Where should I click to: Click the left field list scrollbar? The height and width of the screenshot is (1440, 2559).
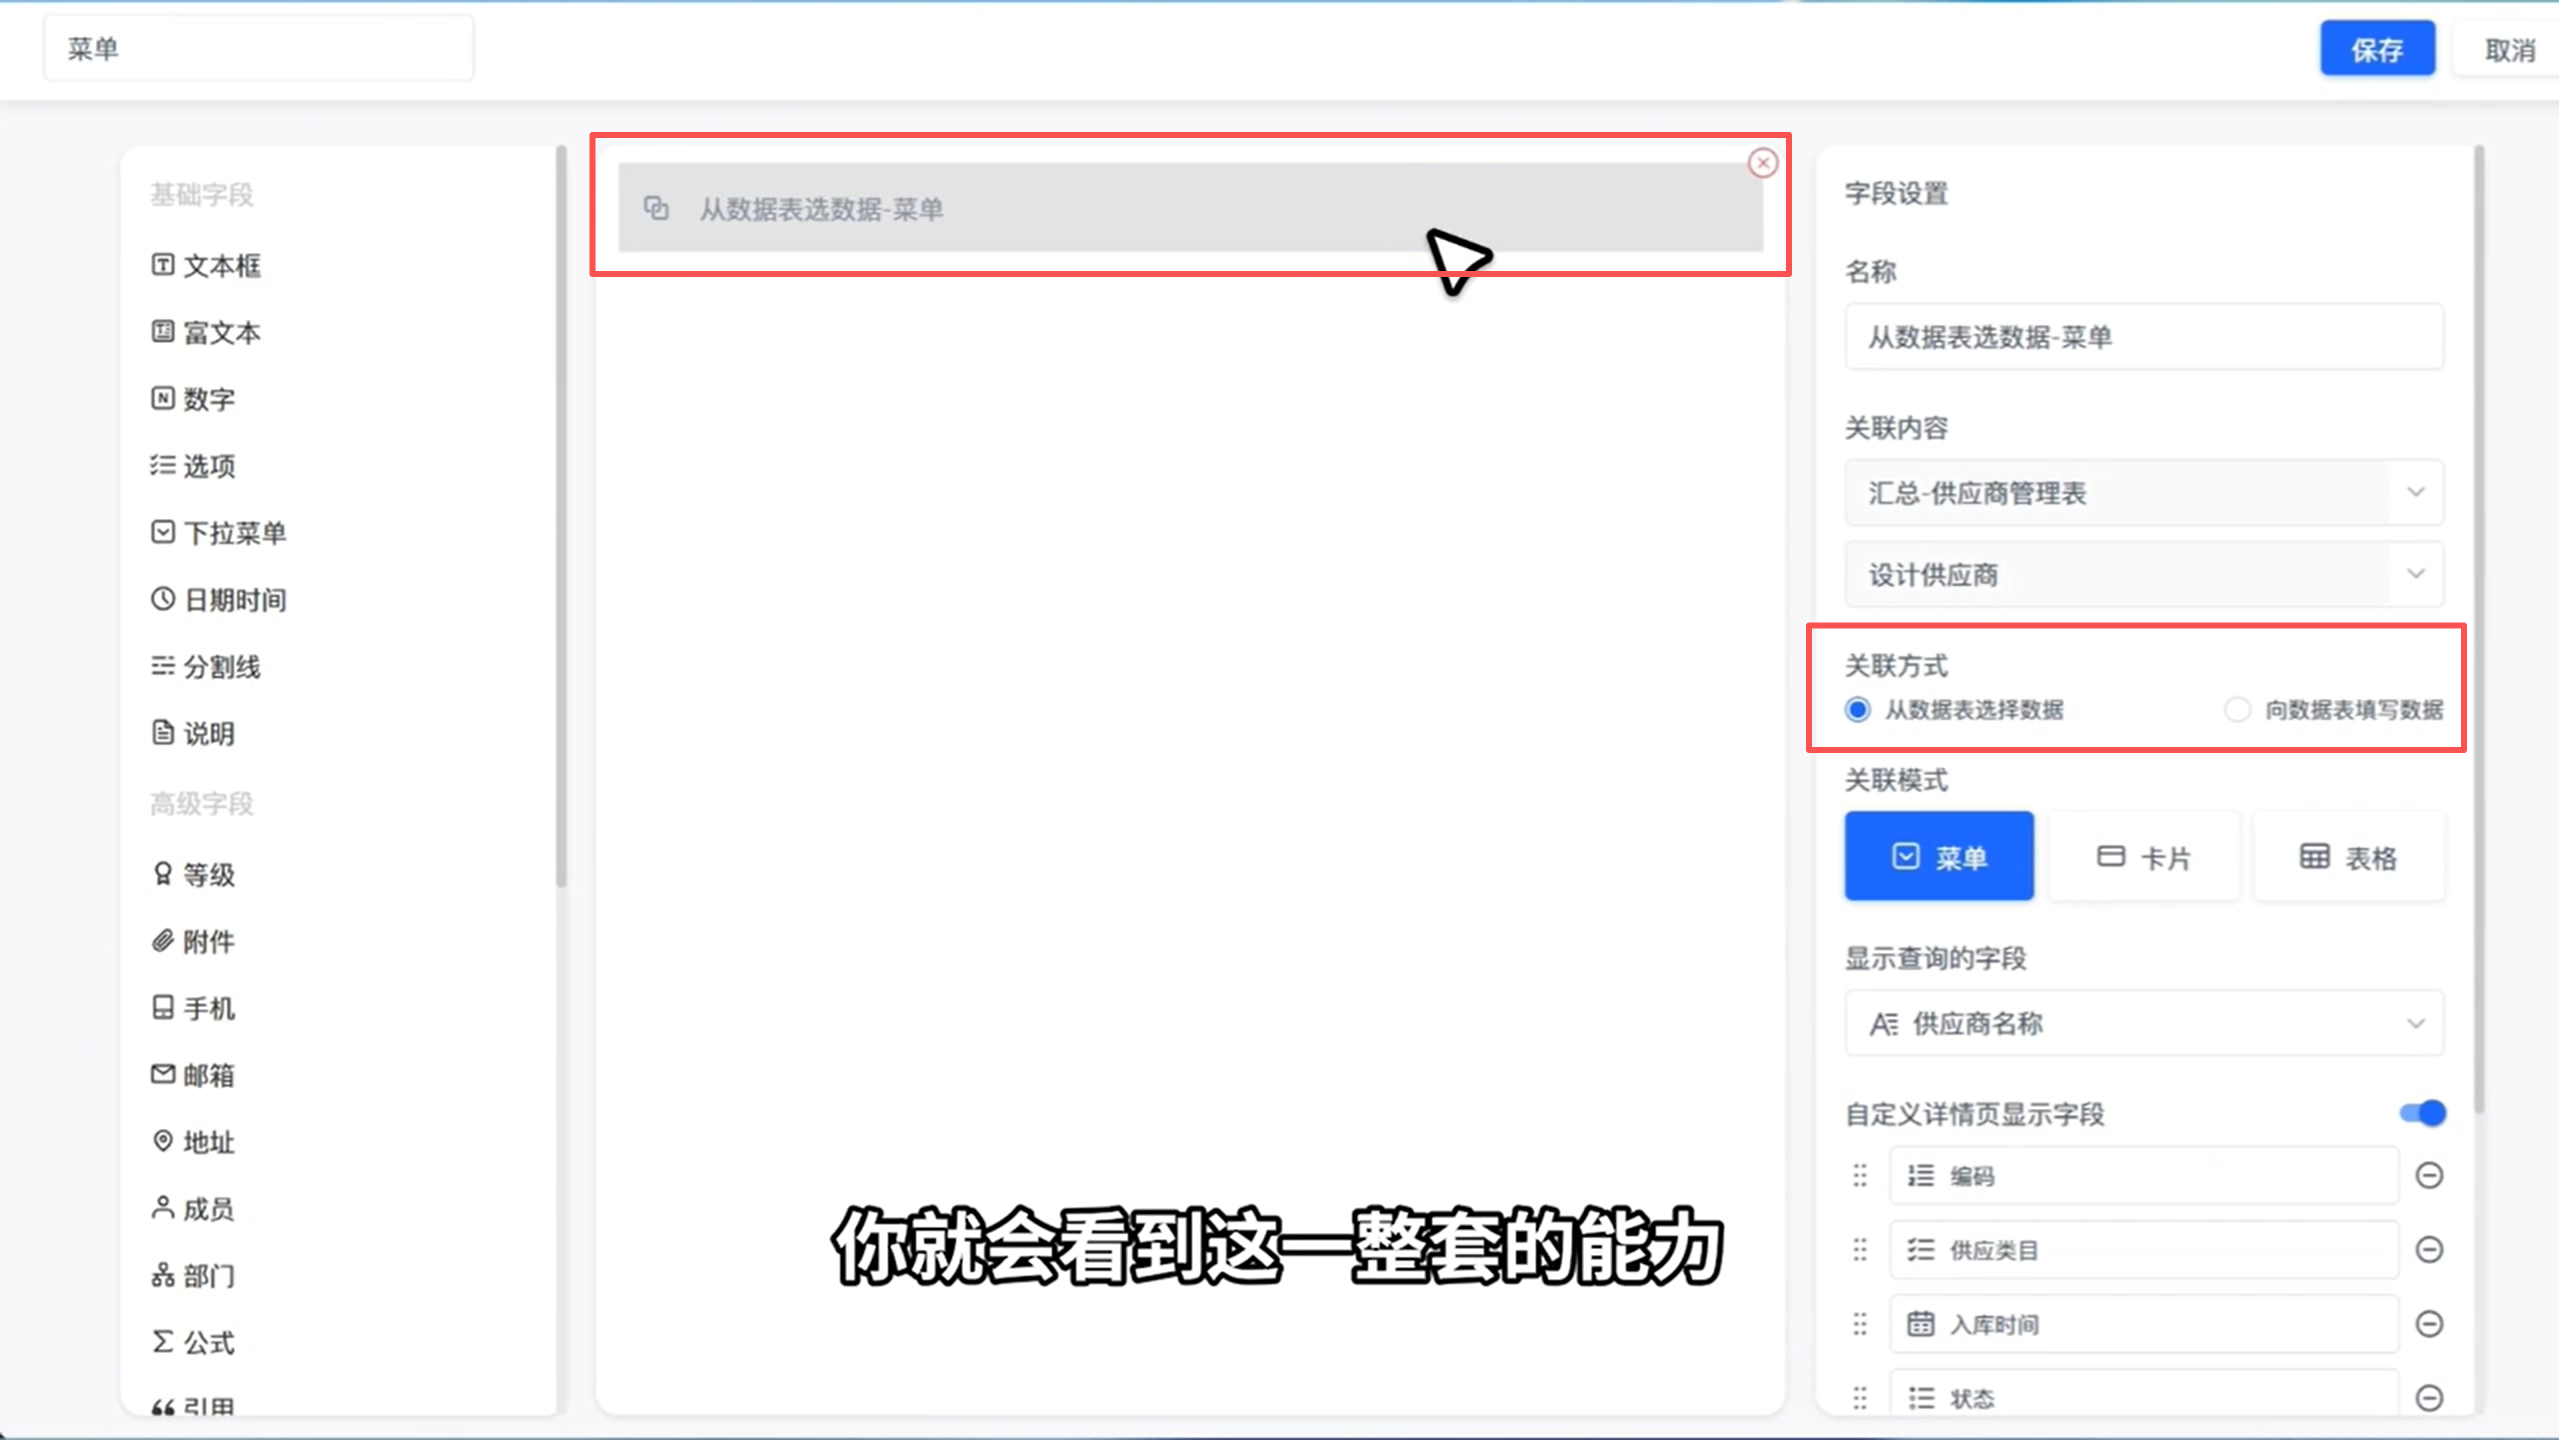tap(561, 516)
